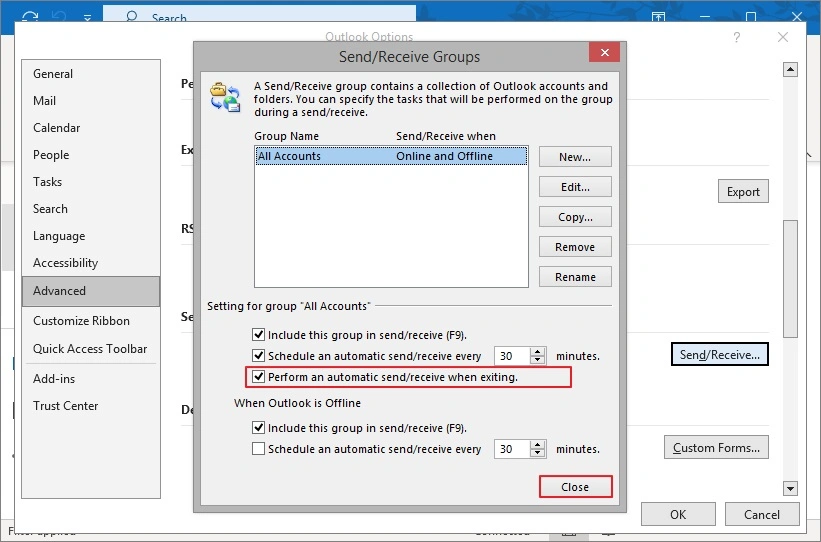Toggle offline Include this group in send/receive (F9)

(258, 427)
